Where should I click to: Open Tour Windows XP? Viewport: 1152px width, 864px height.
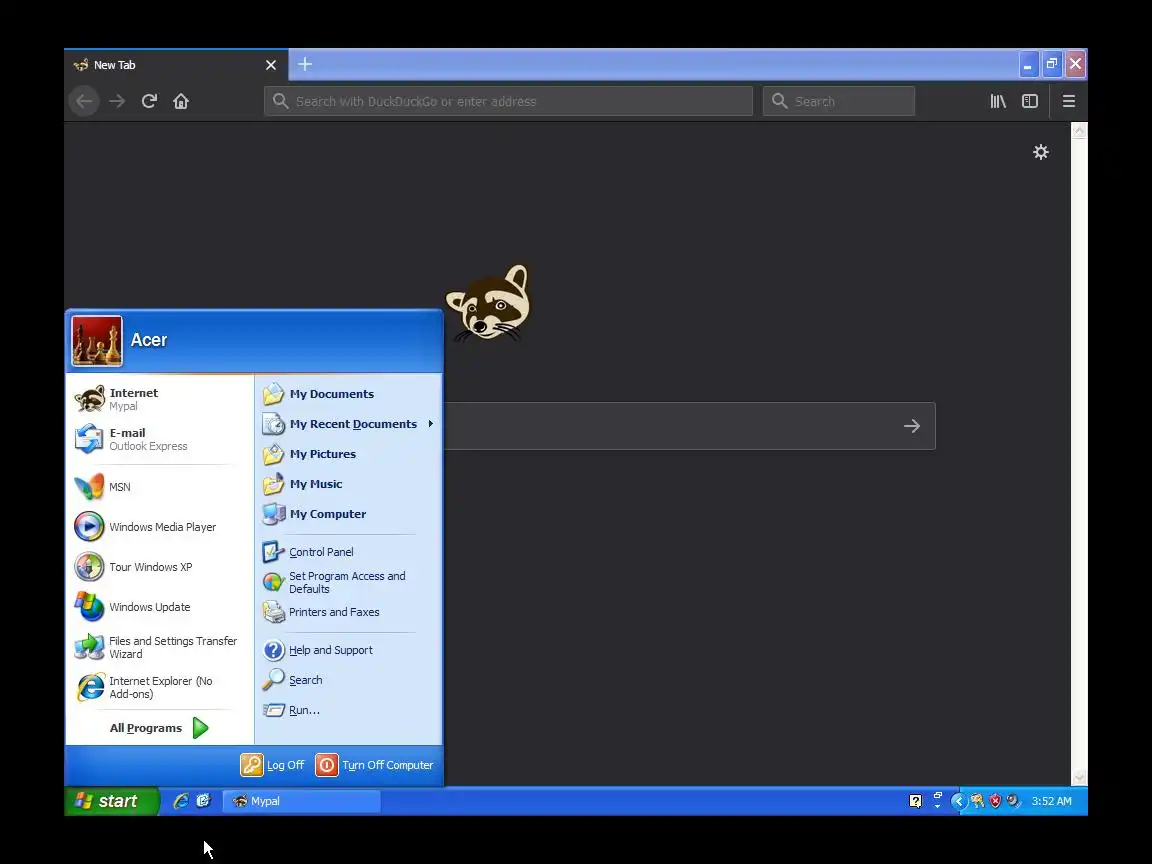159,566
